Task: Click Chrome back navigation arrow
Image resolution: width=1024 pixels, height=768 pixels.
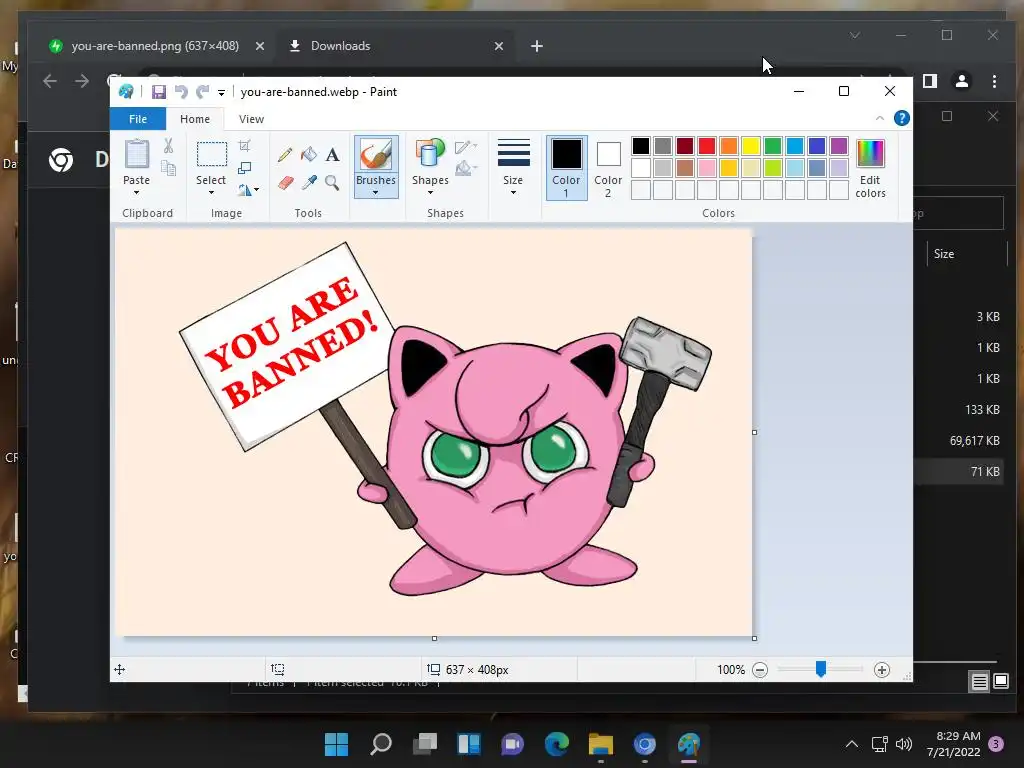Action: pos(50,81)
